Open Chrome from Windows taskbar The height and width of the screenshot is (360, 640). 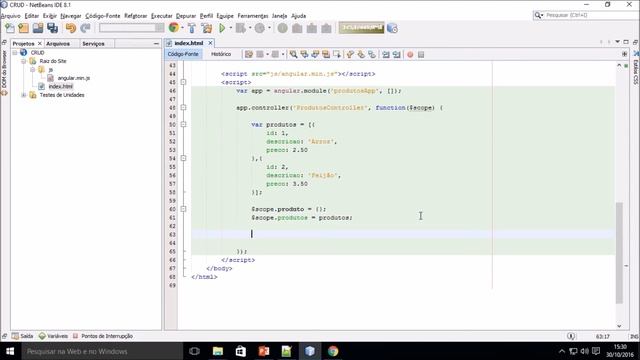pyautogui.click(x=333, y=351)
